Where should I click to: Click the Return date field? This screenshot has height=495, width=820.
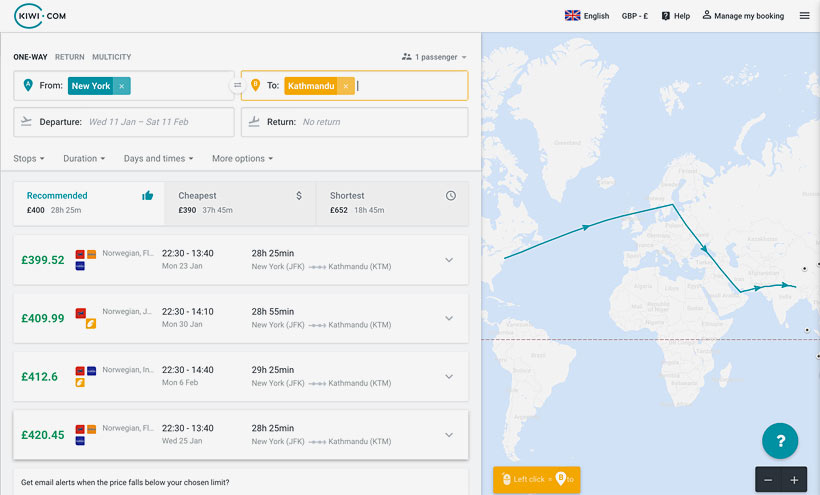(x=355, y=122)
